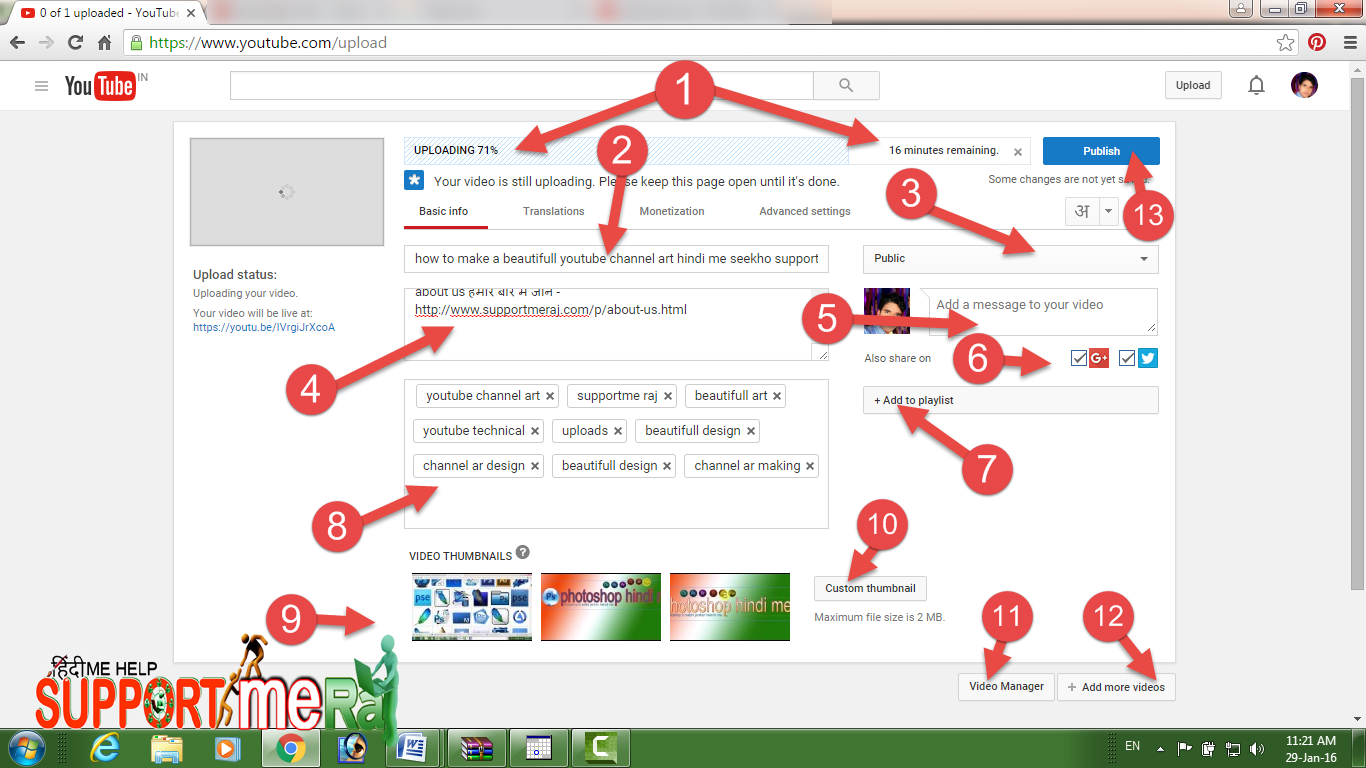
Task: Remove the "channel ar design" tag
Action: [535, 466]
